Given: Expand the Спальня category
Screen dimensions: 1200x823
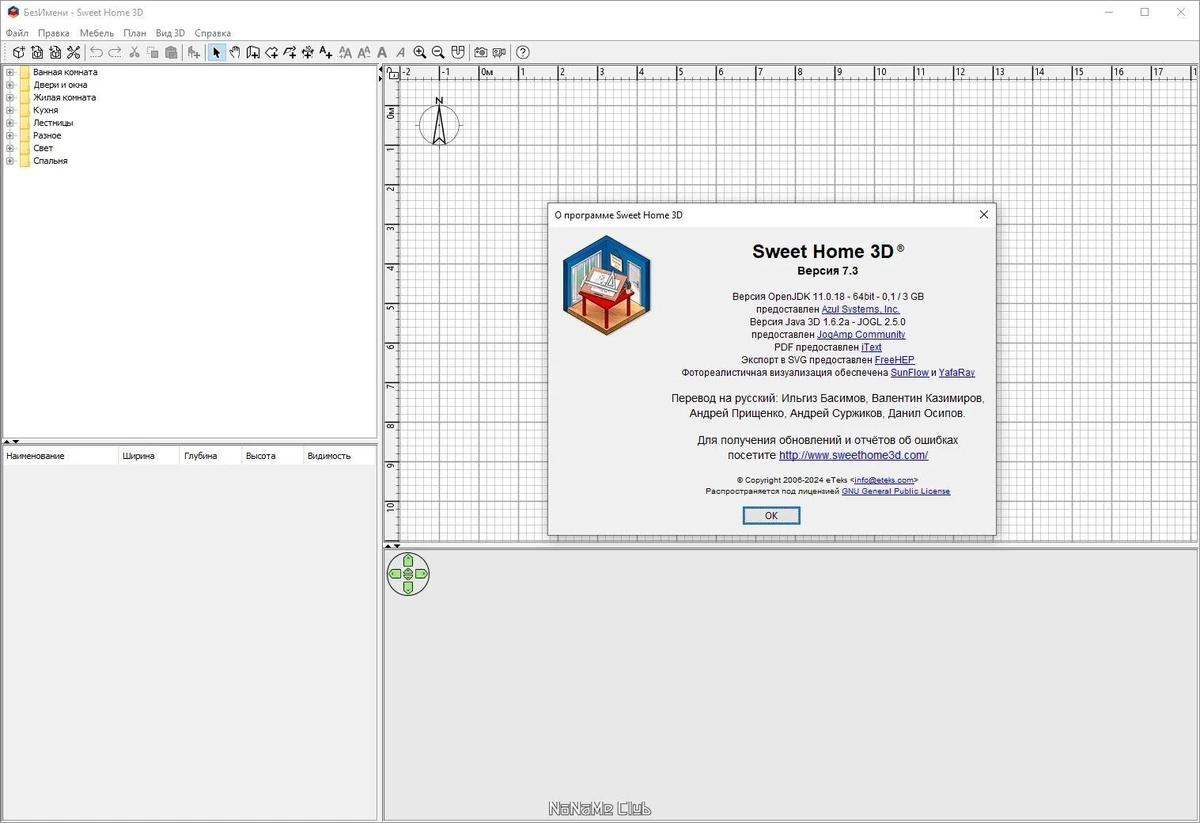Looking at the screenshot, I should click(10, 160).
